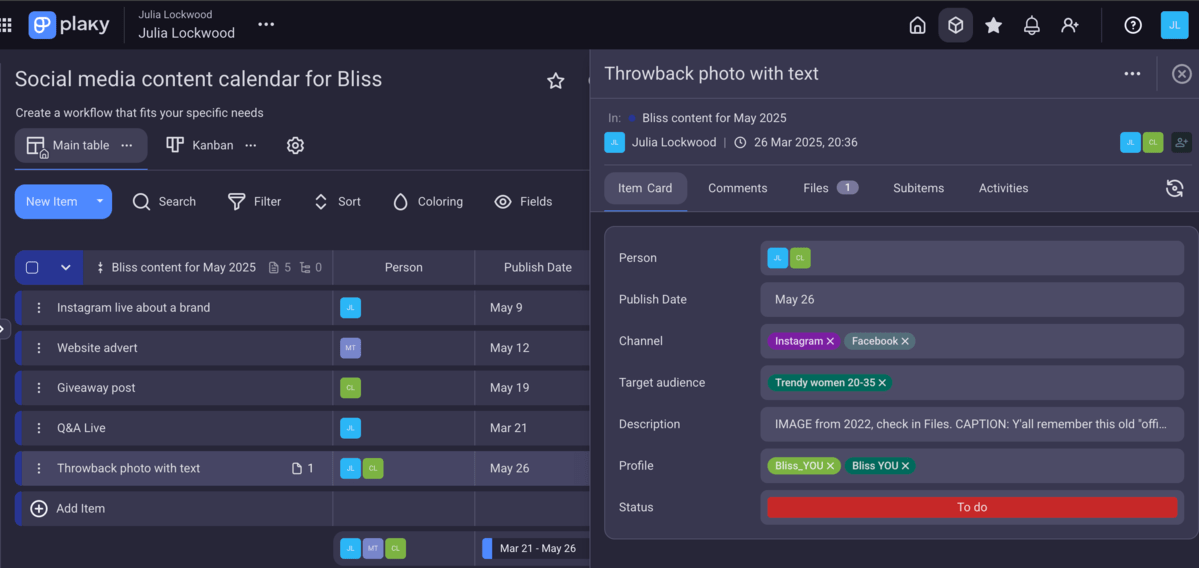Open the Home icon in top bar
The image size is (1199, 568).
[x=917, y=25]
